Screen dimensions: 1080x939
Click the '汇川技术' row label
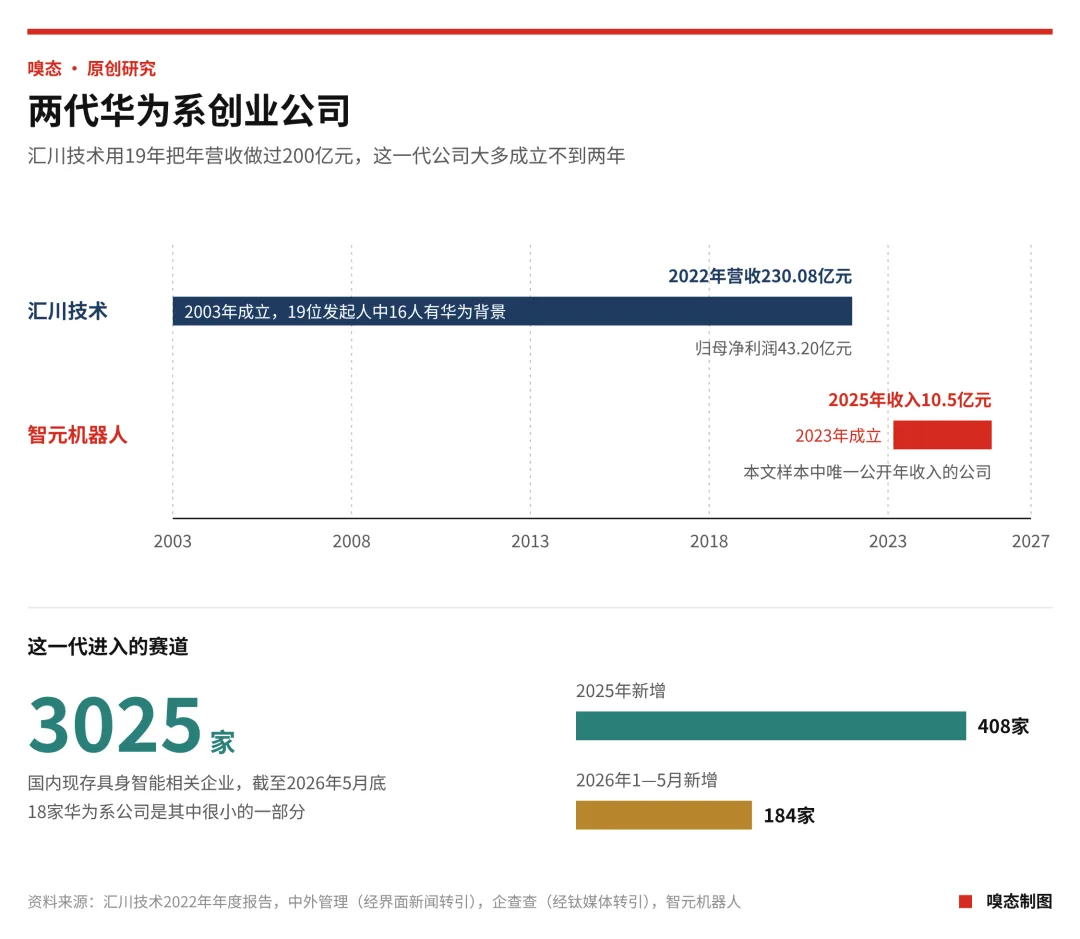click(x=68, y=311)
